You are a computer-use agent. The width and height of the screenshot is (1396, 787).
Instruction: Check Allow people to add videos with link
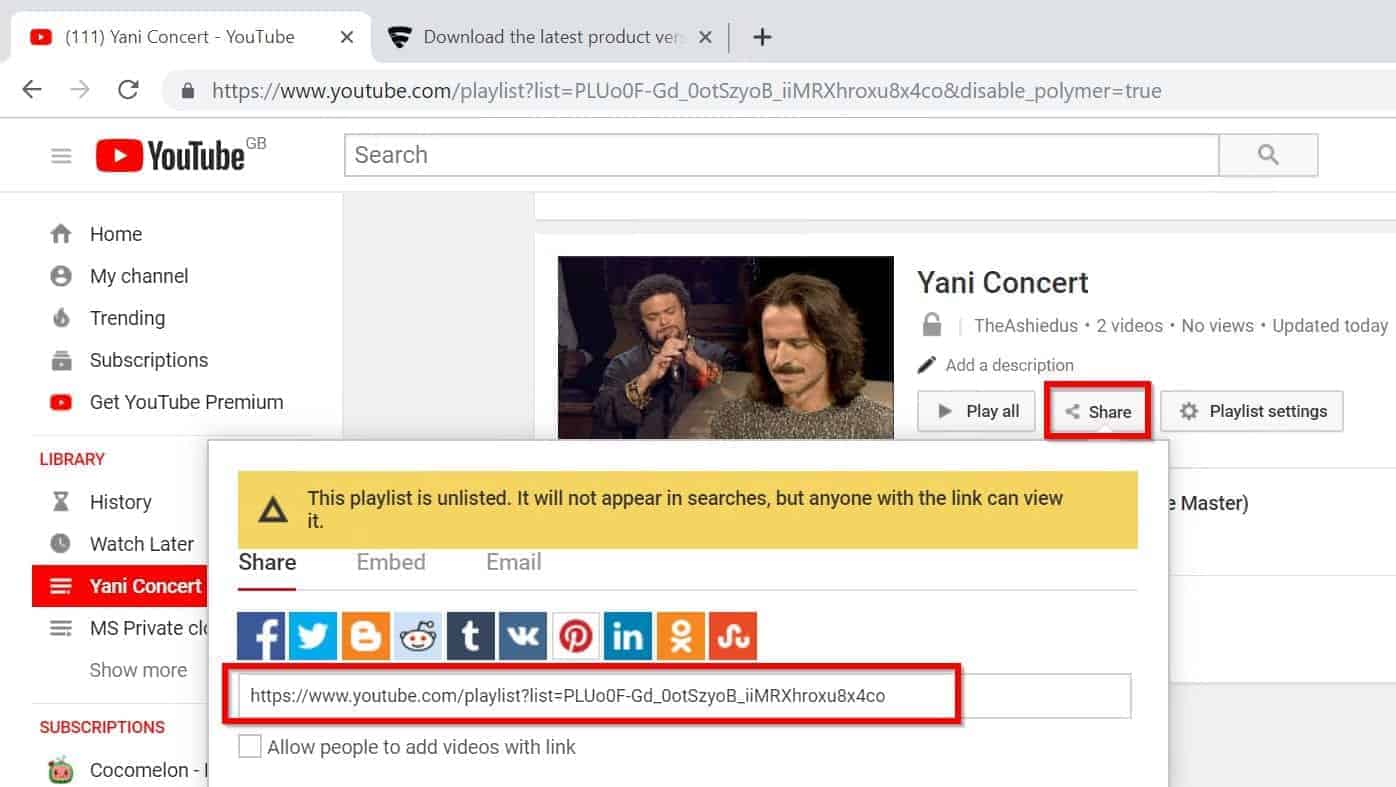click(250, 745)
